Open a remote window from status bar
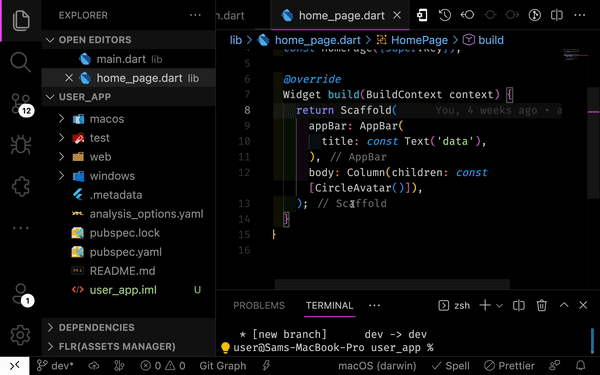 pyautogui.click(x=15, y=366)
